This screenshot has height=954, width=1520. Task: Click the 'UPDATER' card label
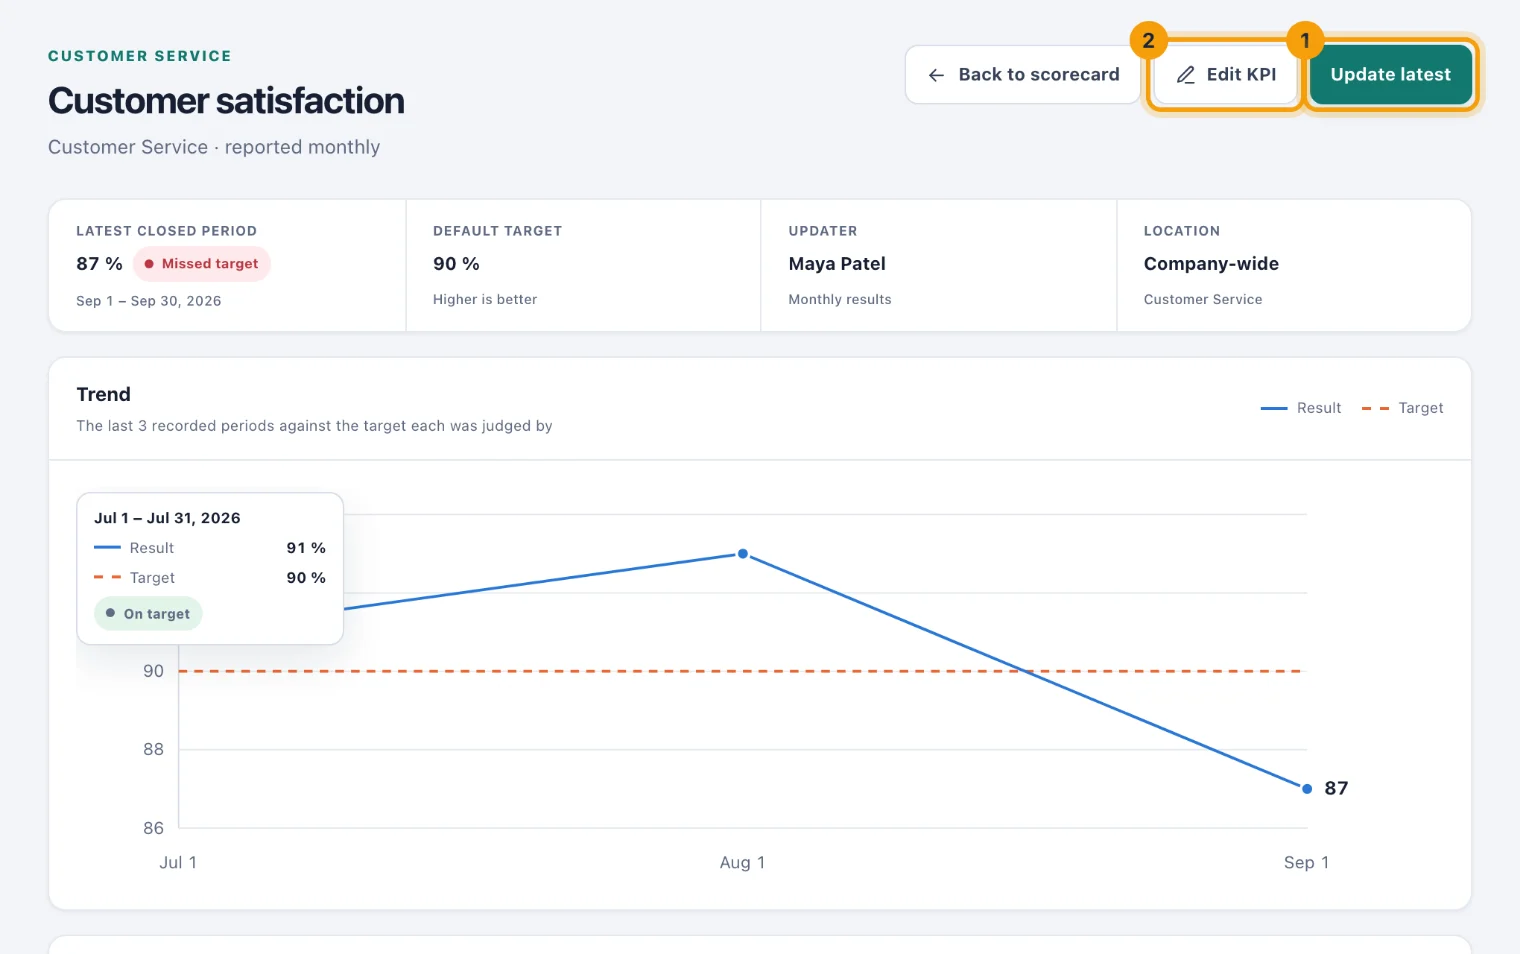coord(823,231)
